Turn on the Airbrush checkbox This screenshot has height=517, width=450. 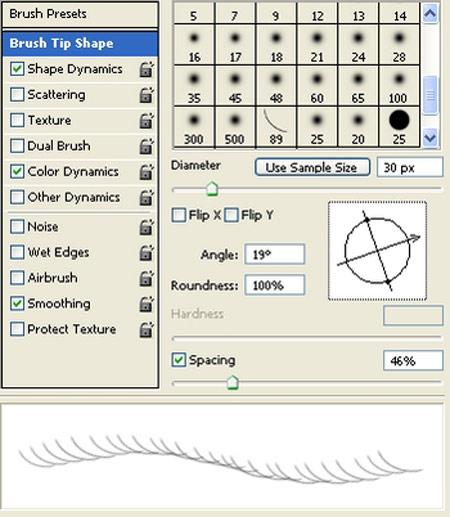17,278
